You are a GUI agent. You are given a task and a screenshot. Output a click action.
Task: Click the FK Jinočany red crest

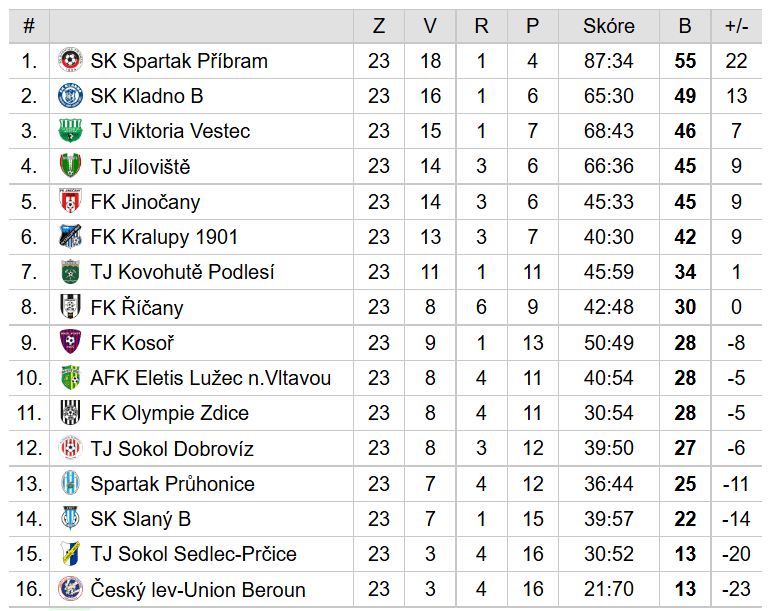(x=70, y=201)
